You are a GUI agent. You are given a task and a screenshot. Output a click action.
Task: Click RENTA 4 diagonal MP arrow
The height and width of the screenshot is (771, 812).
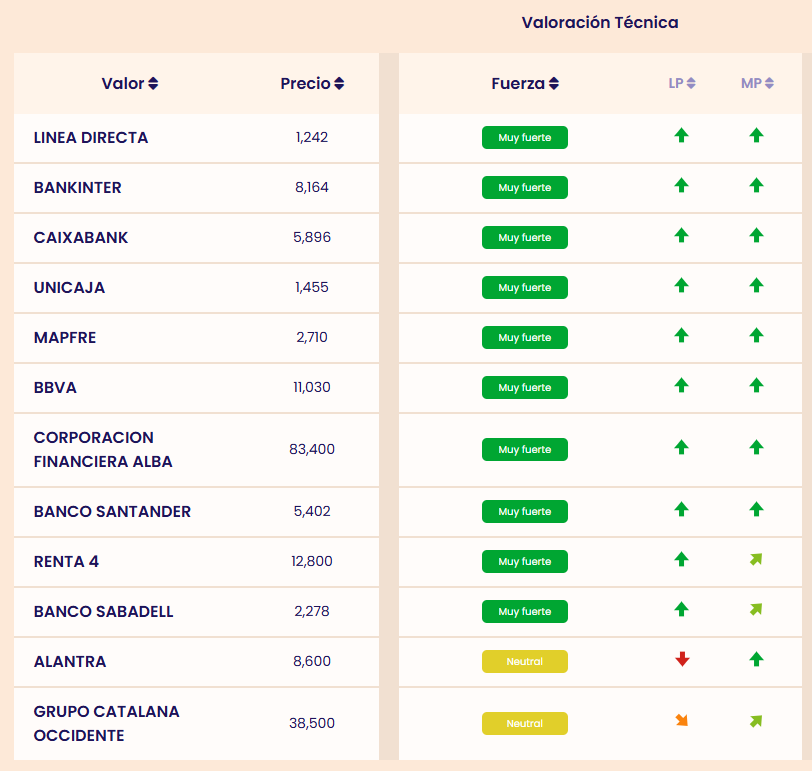(756, 560)
